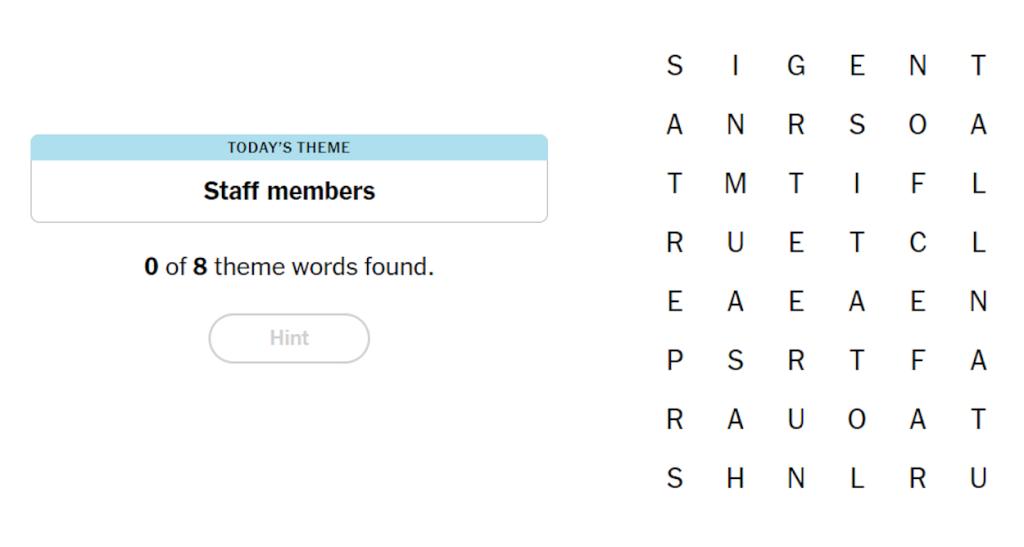The width and height of the screenshot is (1024, 547).
Task: Tap the U ending the bottom row
Action: 978,478
